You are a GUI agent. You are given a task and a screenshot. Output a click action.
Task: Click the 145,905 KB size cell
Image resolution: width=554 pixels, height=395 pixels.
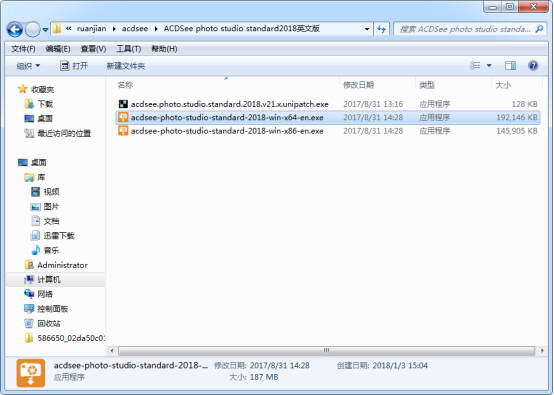(517, 131)
